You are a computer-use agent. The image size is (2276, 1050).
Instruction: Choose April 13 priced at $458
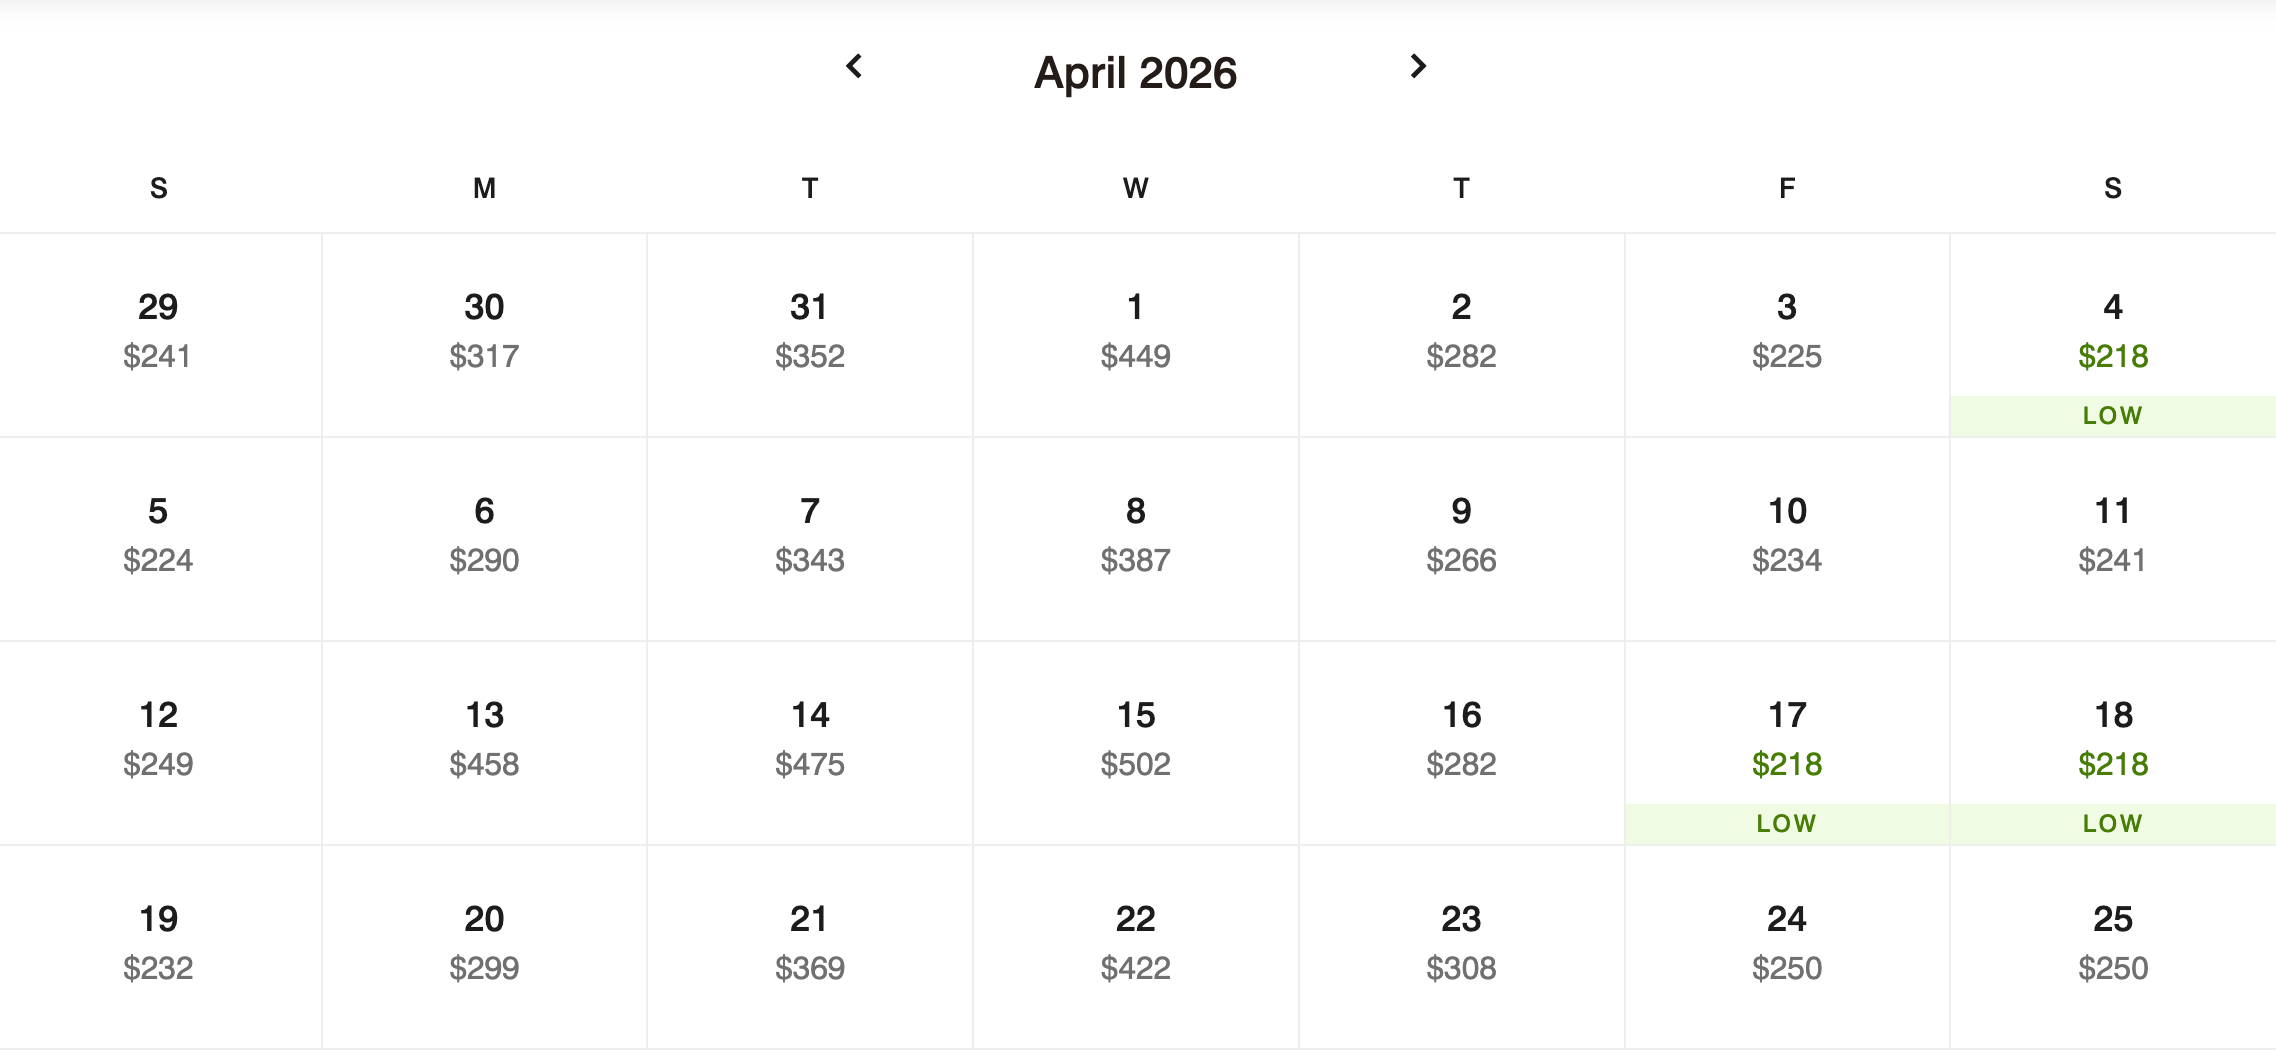tap(484, 740)
